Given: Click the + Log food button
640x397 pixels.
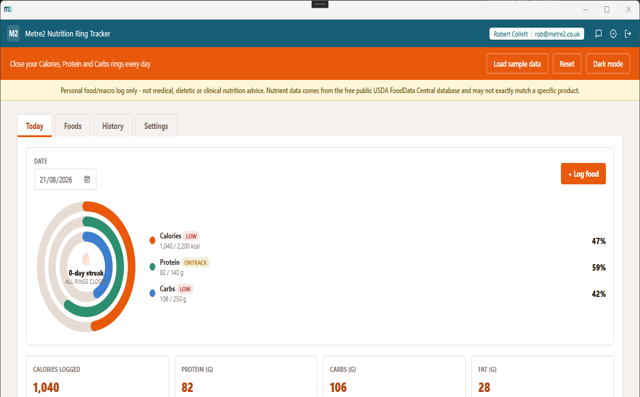Looking at the screenshot, I should 583,174.
